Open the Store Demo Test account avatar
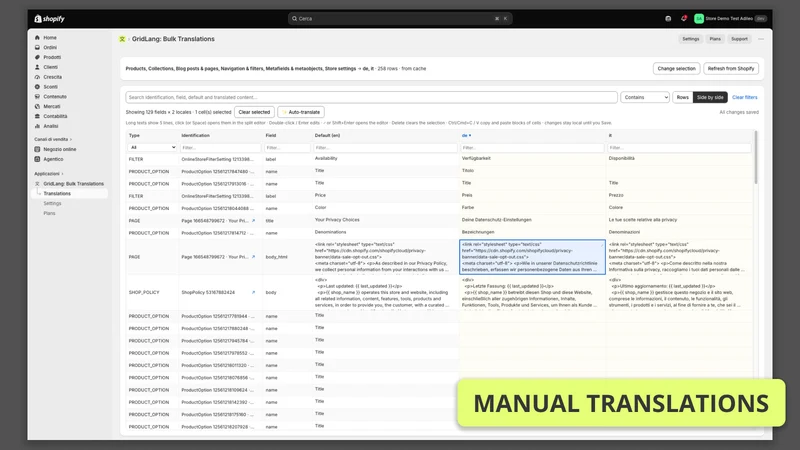Screen dimensions: 800x450 [699, 19]
